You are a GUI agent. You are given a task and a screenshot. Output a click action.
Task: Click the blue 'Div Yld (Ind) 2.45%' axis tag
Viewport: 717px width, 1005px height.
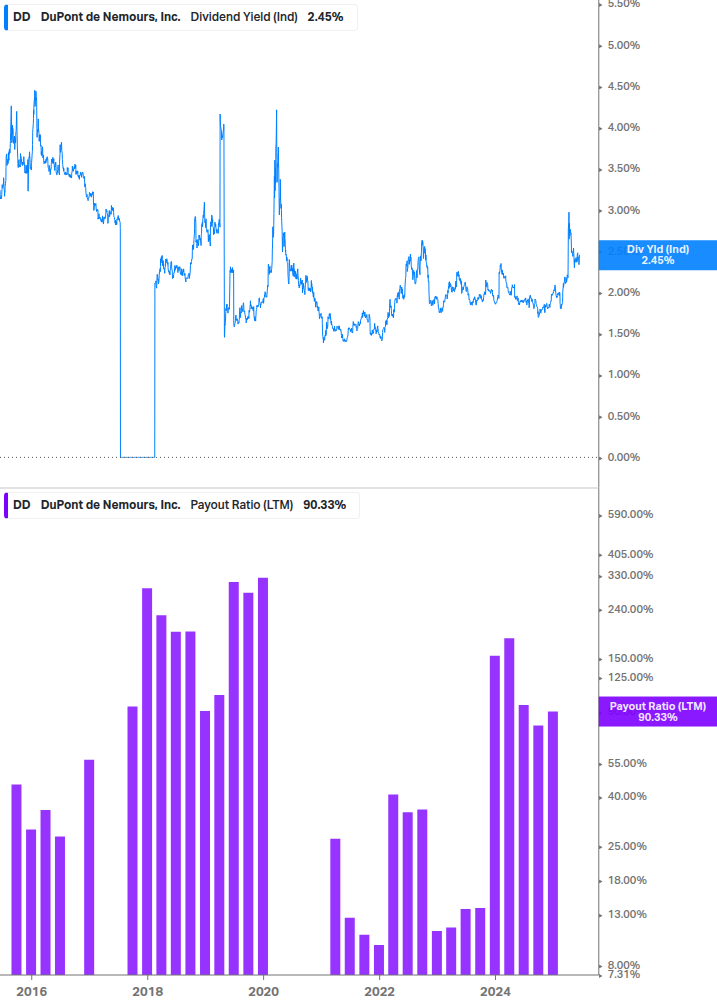(x=657, y=255)
